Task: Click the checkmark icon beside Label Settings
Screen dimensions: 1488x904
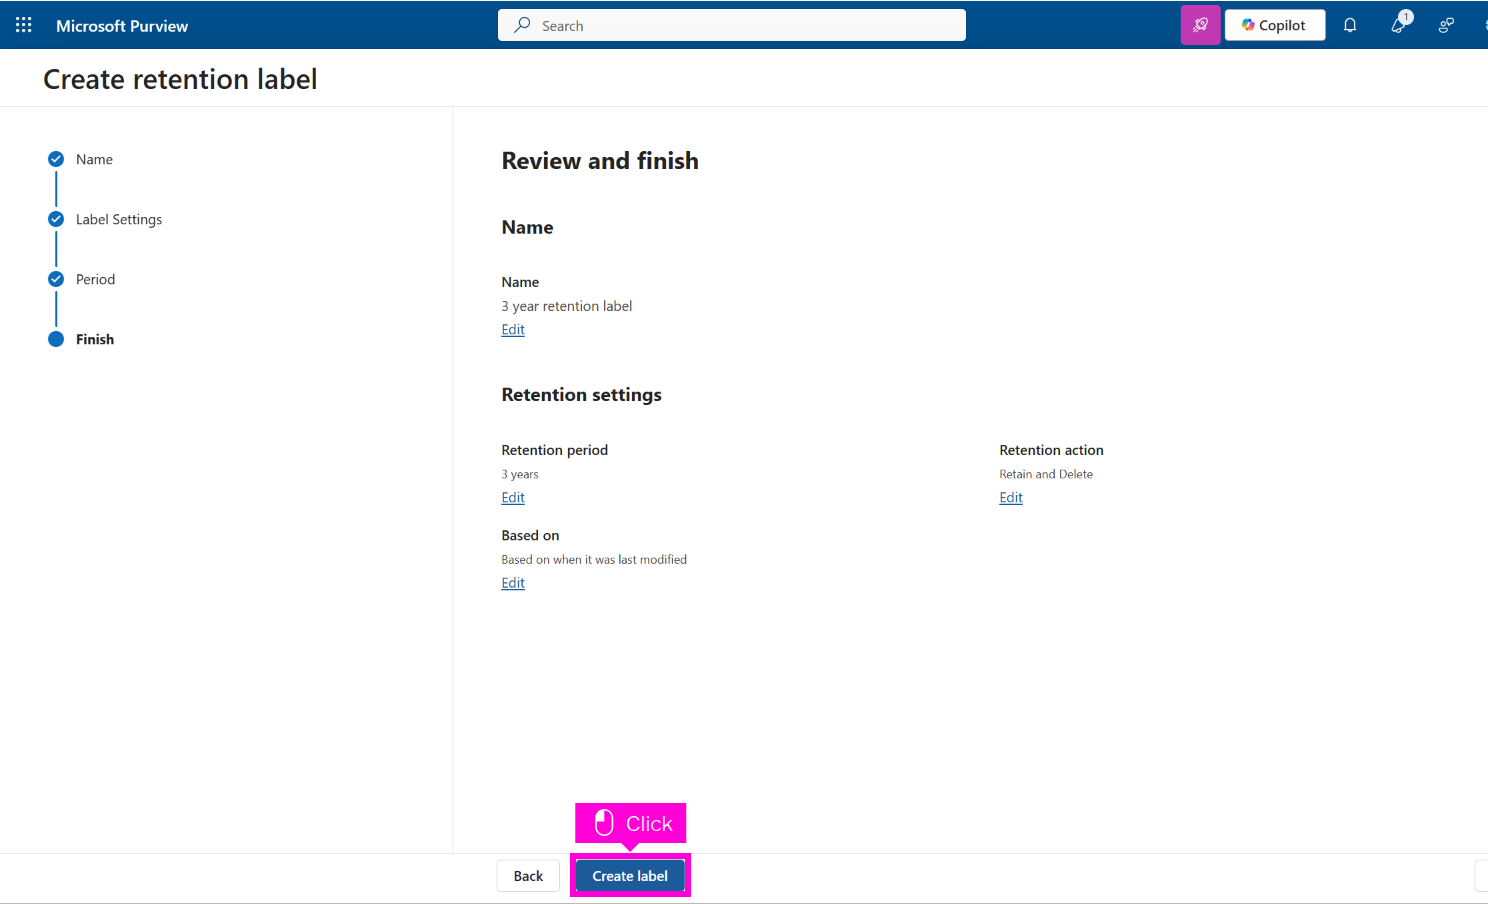Action: [x=56, y=219]
